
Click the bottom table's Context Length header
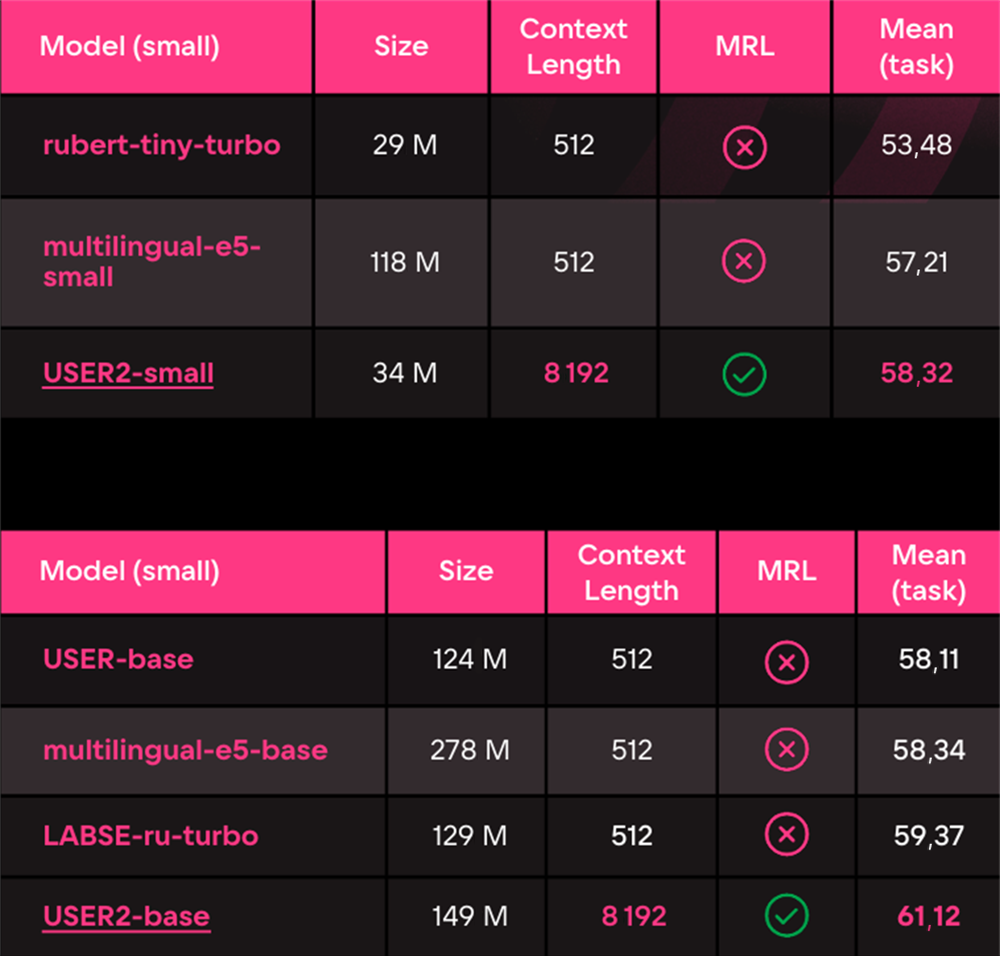point(631,573)
